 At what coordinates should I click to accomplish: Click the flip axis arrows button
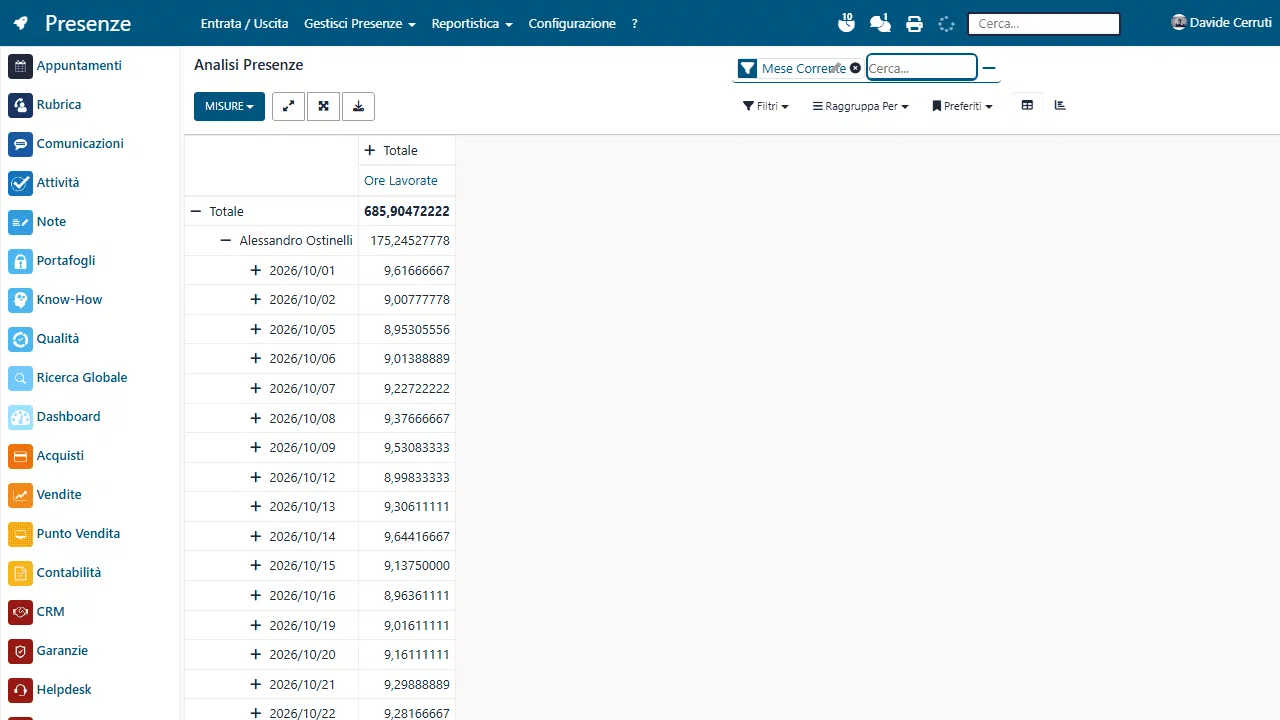click(x=288, y=106)
